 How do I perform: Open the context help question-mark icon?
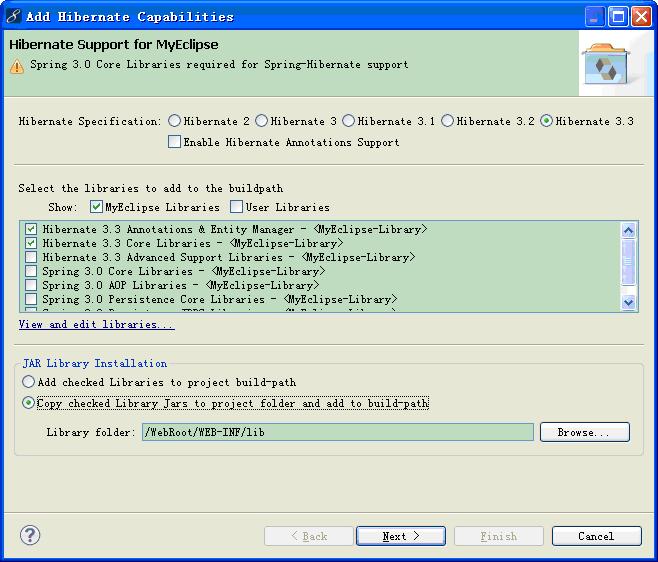[30, 535]
